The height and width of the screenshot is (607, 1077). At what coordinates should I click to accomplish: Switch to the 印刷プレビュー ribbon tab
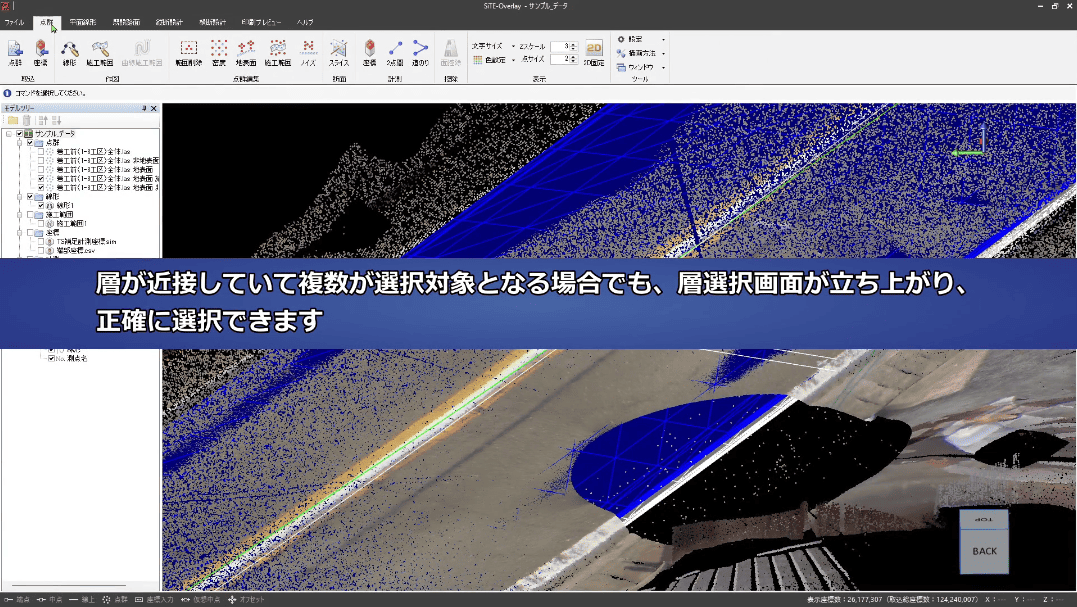[261, 23]
